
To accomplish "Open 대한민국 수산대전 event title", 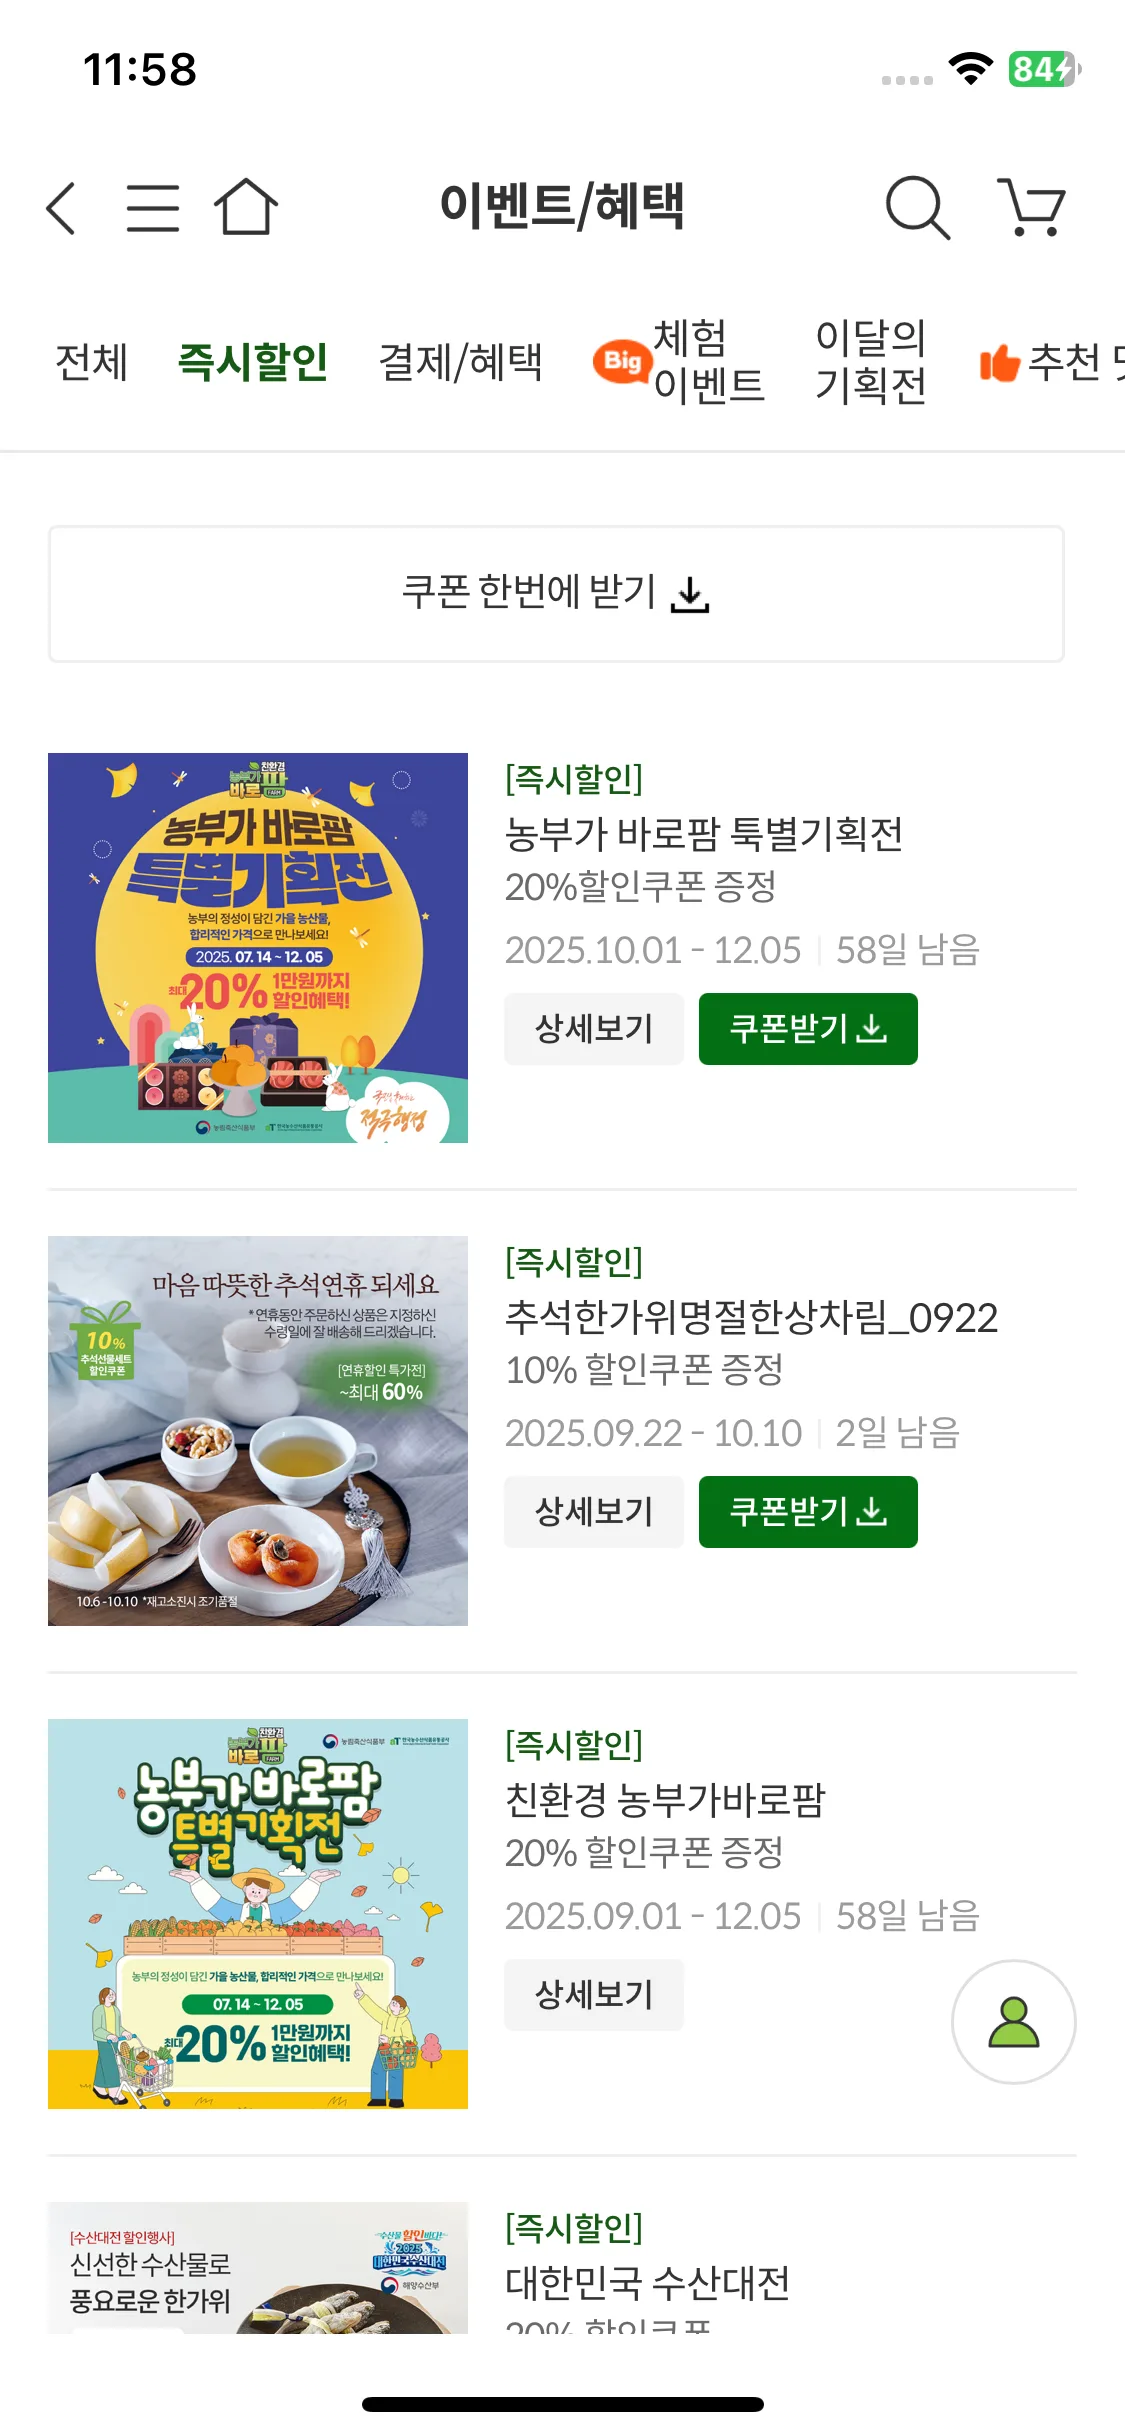I will tap(648, 2283).
